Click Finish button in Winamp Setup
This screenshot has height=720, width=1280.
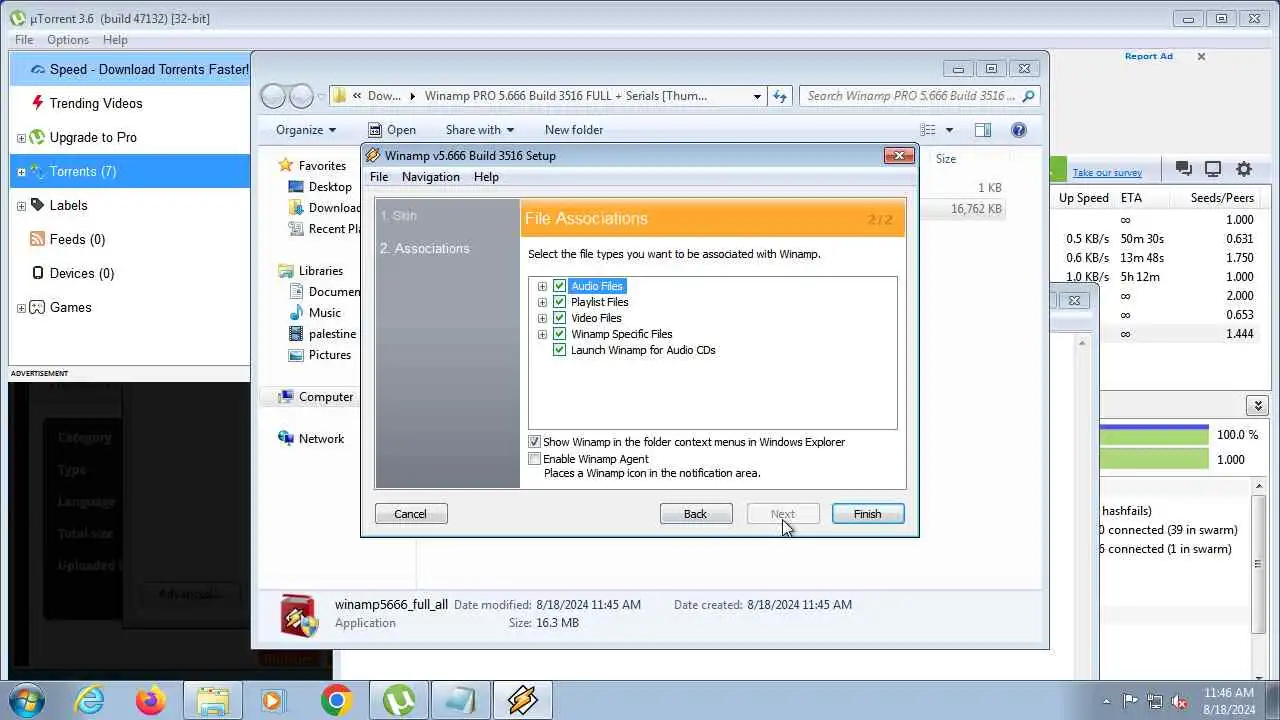point(868,514)
